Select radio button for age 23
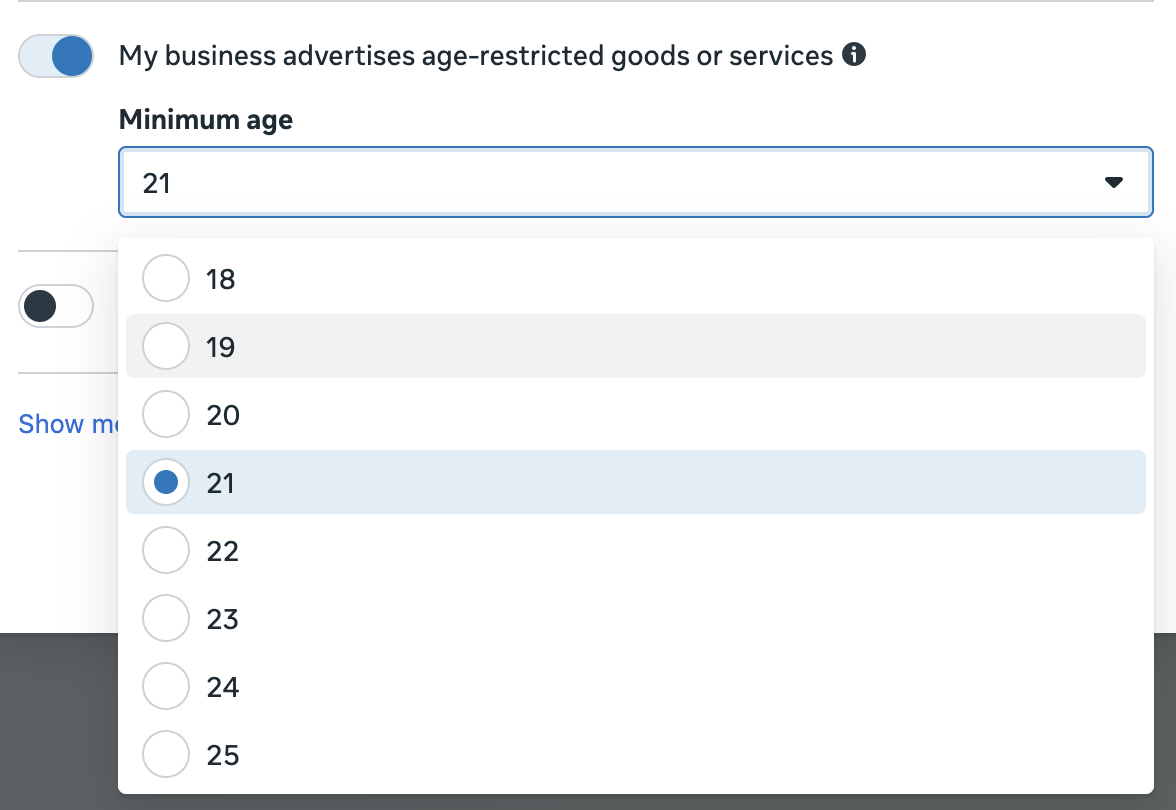1176x810 pixels. pyautogui.click(x=166, y=618)
